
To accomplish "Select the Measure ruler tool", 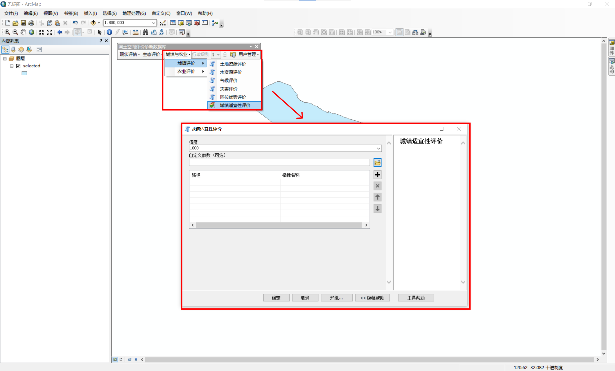I will 135,32.
